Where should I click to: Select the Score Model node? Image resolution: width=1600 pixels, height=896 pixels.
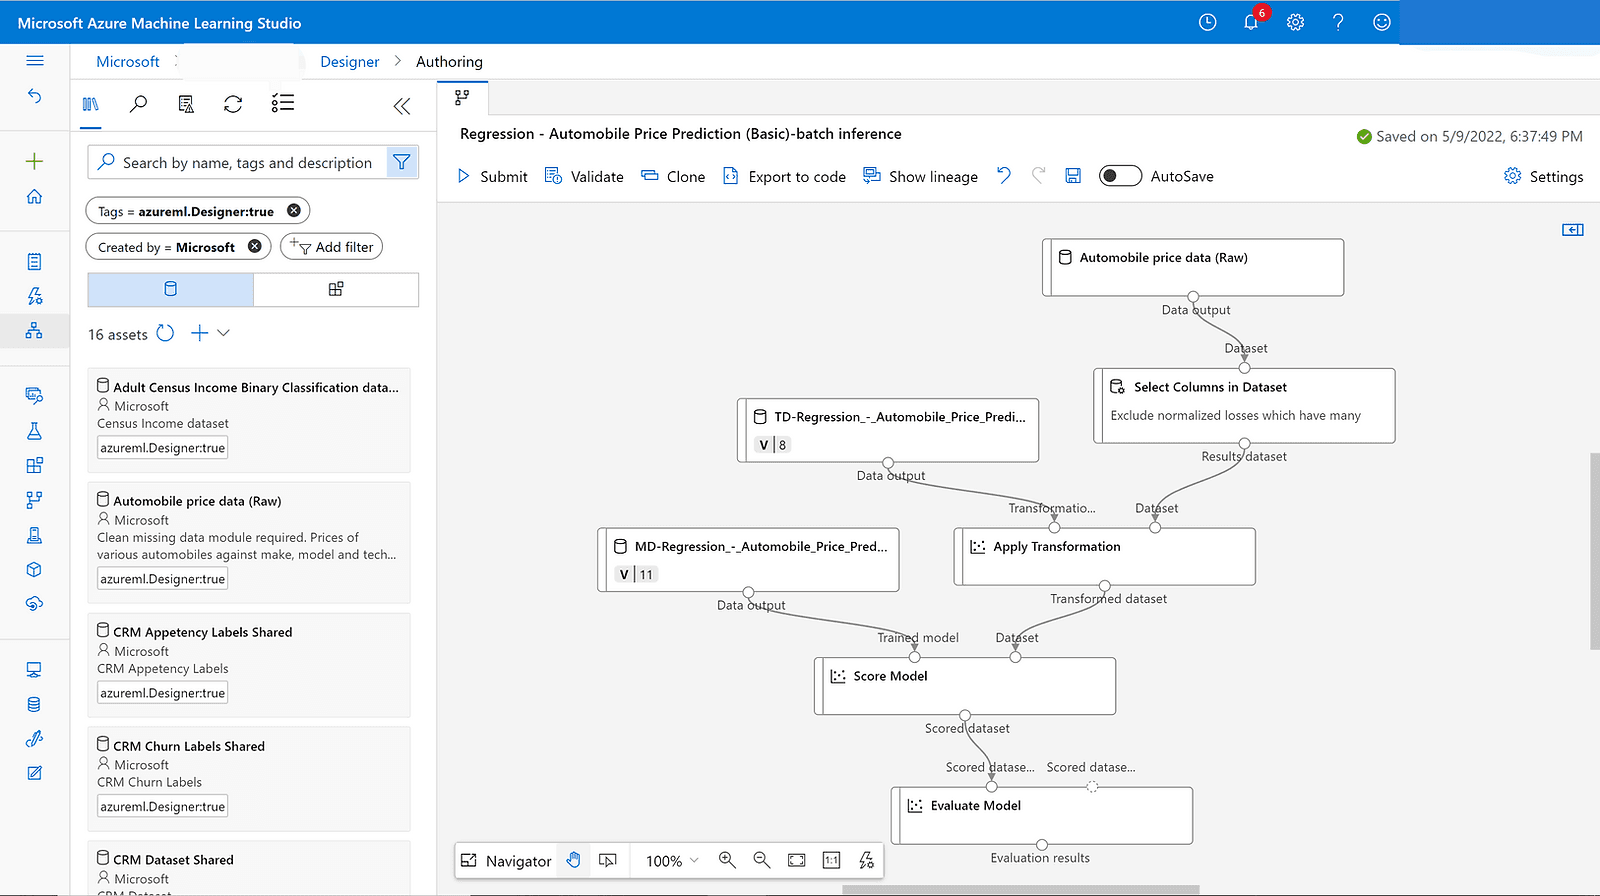[x=965, y=686]
